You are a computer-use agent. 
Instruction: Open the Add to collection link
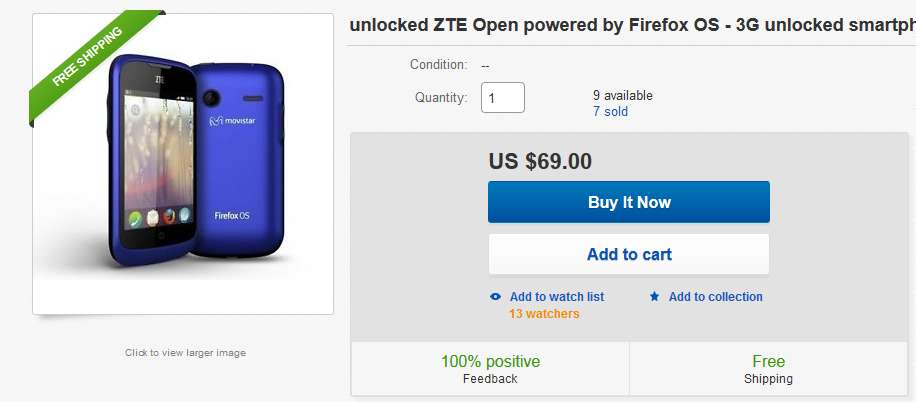tap(715, 297)
